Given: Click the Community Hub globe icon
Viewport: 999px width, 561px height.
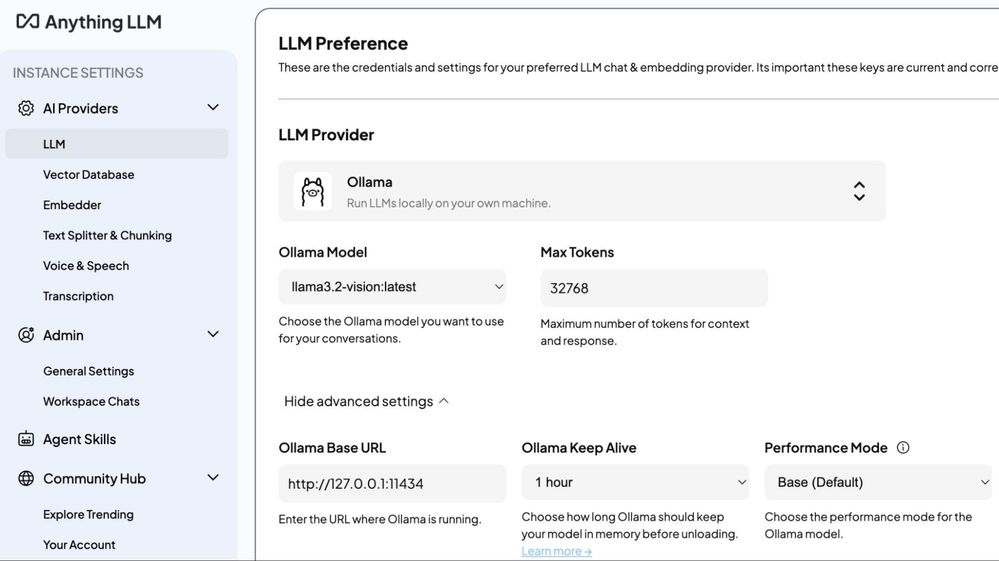Looking at the screenshot, I should (x=26, y=478).
